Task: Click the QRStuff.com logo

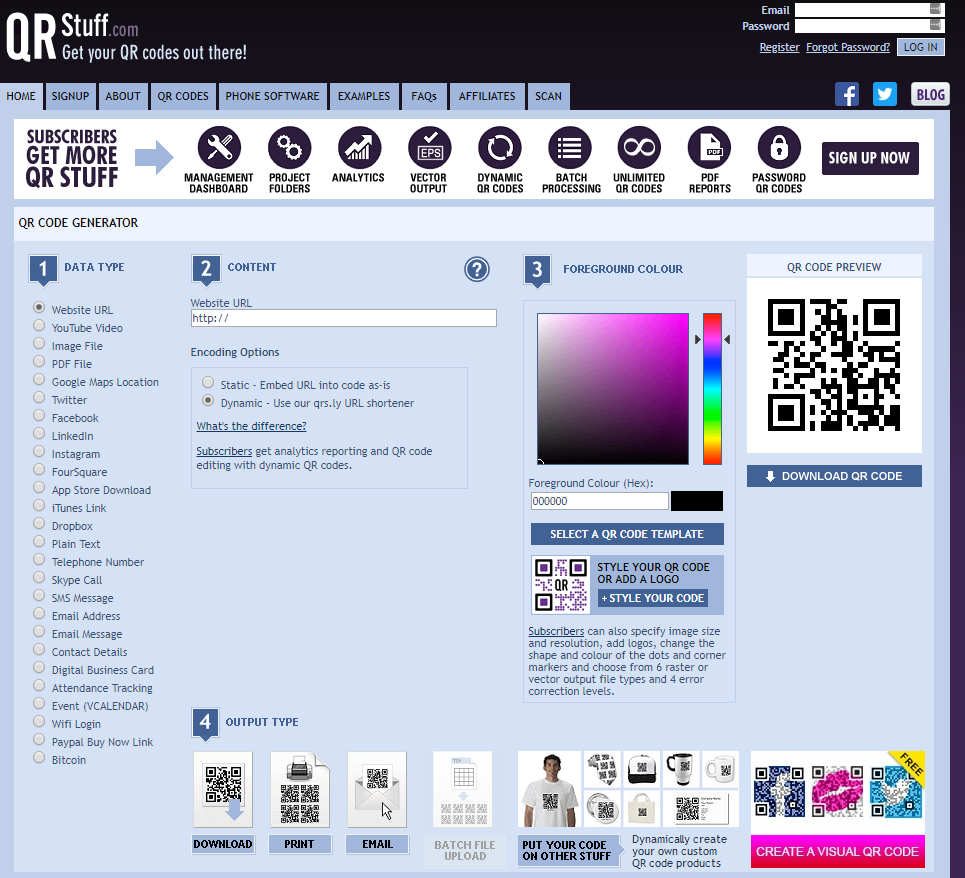Action: coord(126,37)
